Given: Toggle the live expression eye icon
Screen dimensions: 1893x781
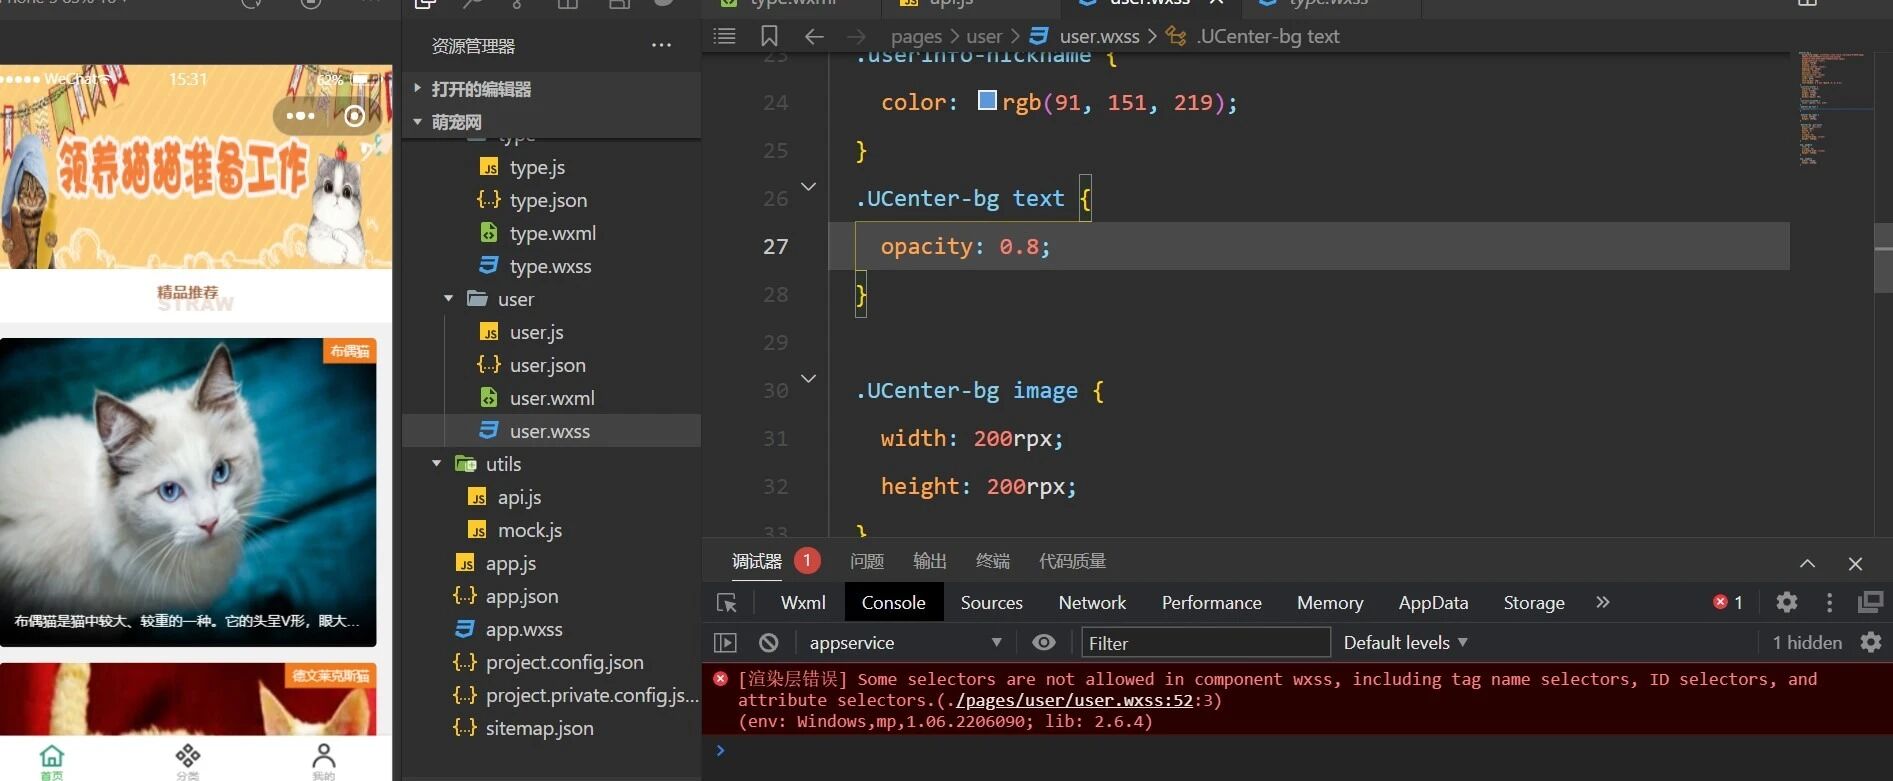Looking at the screenshot, I should 1043,642.
